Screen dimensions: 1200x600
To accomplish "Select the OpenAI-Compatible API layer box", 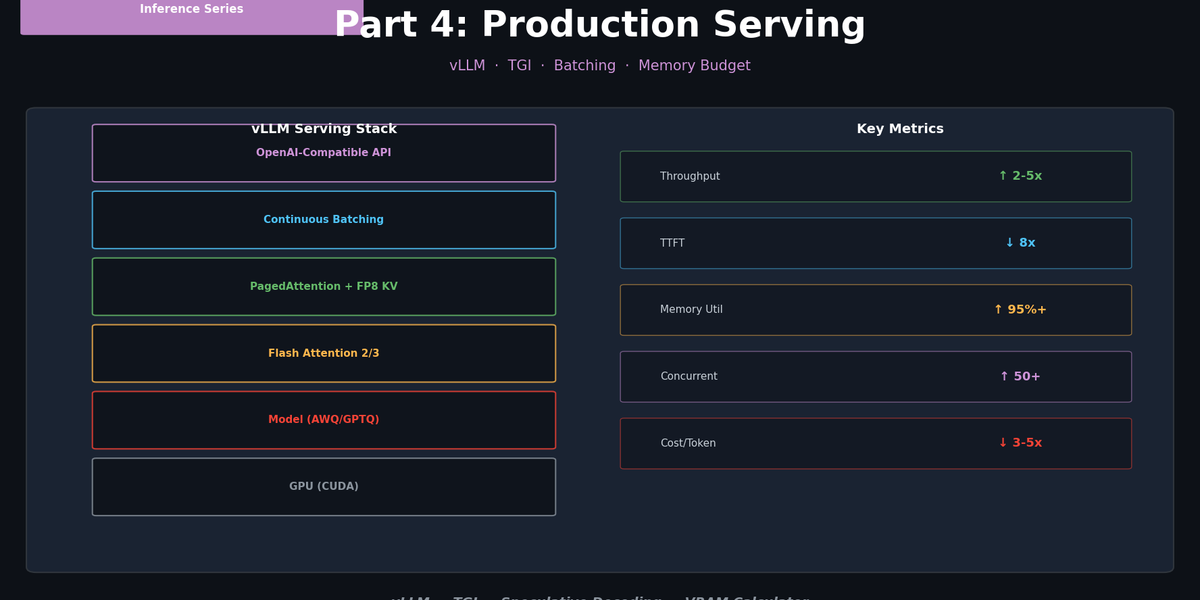I will [323, 152].
